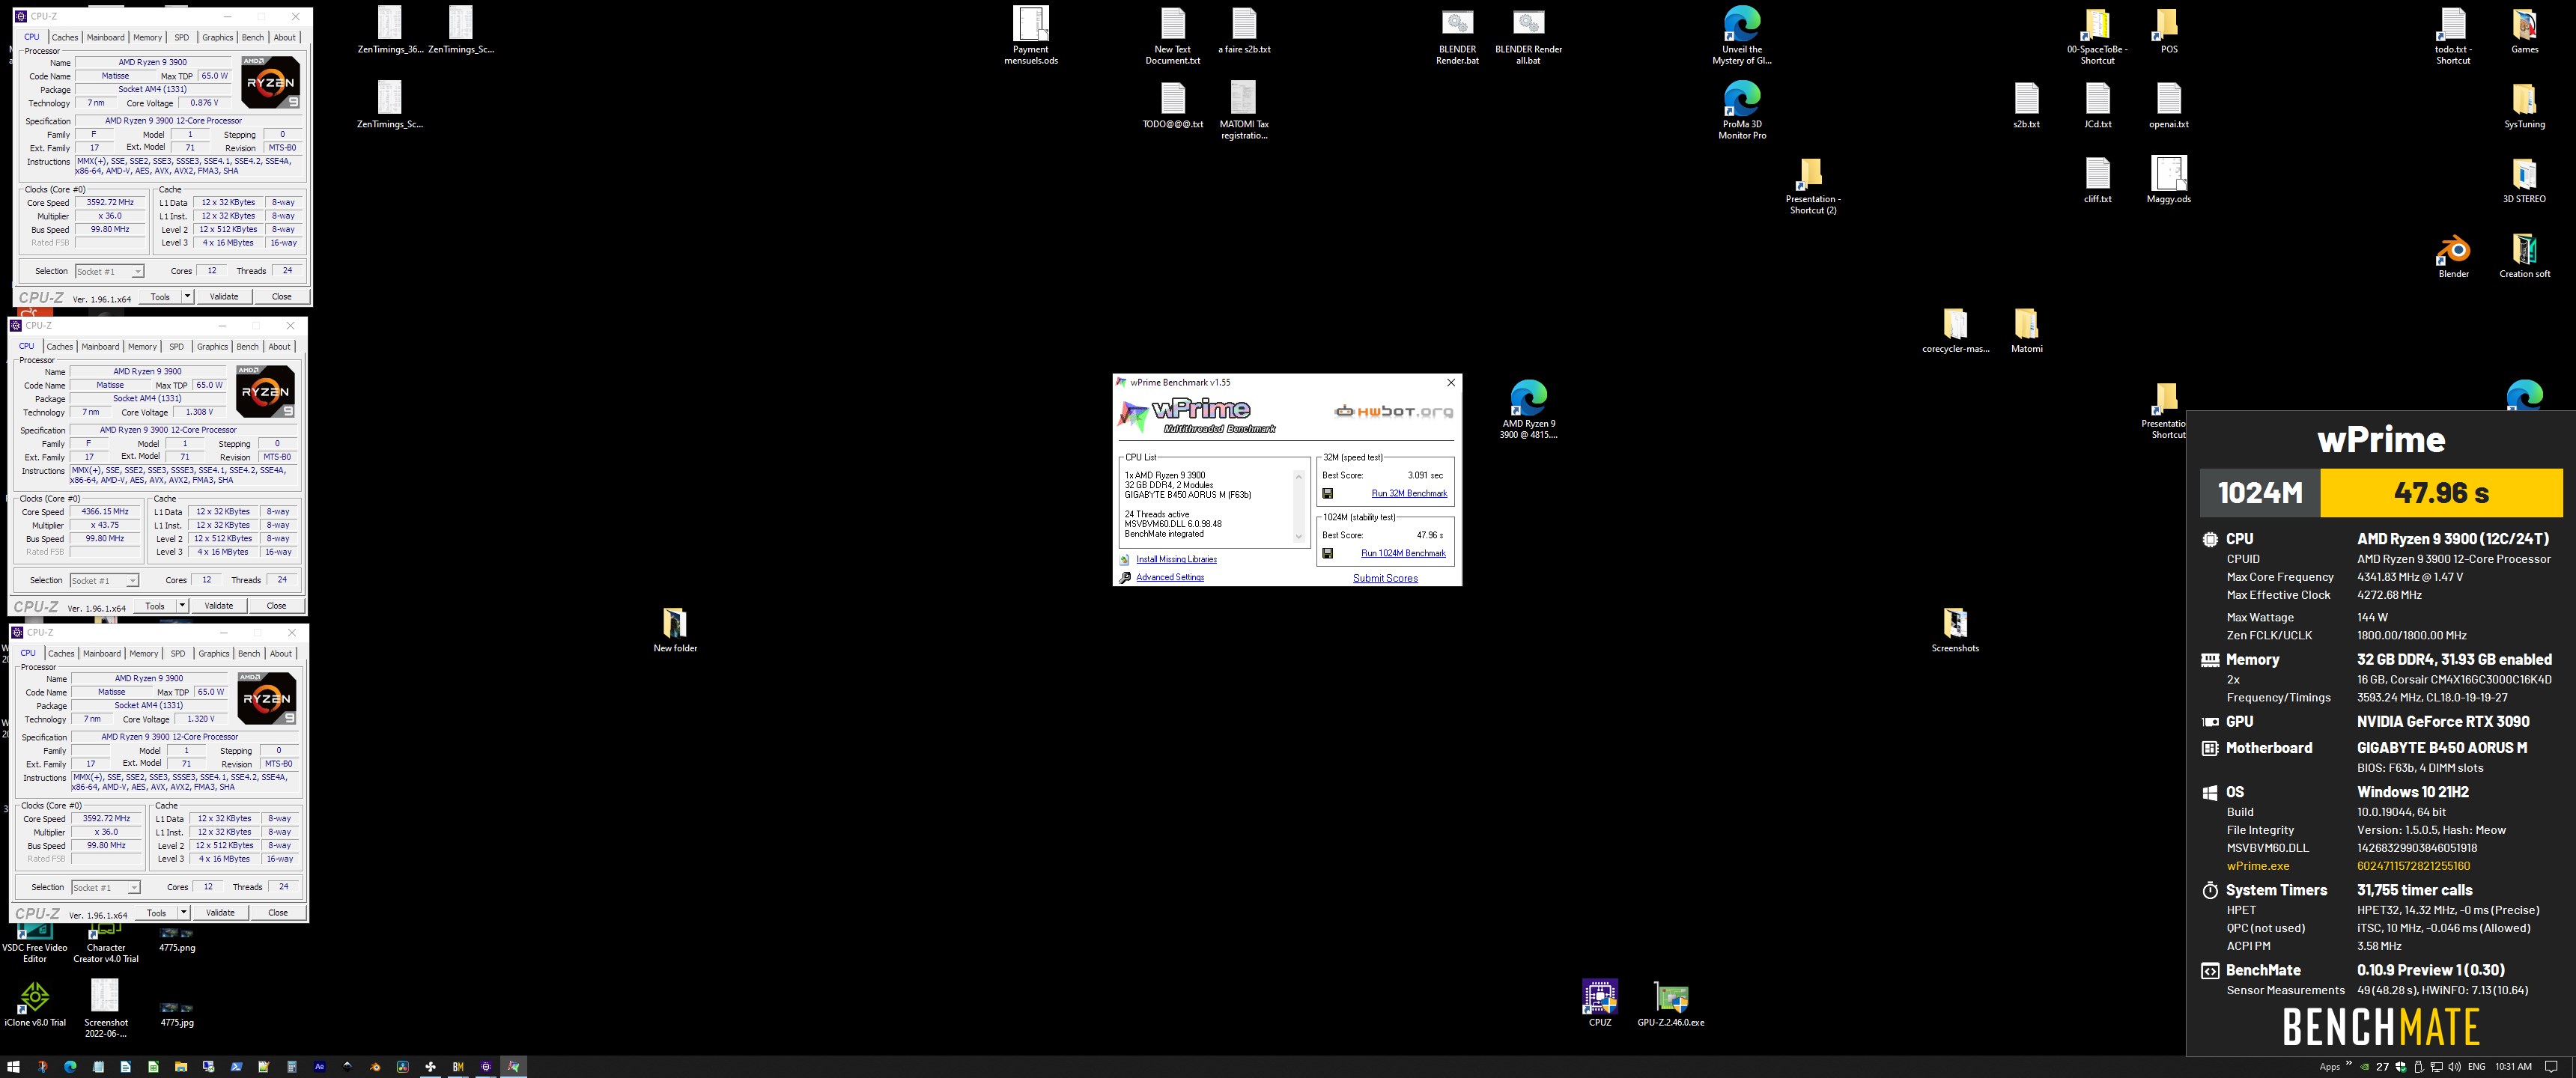The width and height of the screenshot is (2576, 1078).
Task: Open Socket #1 dropdown in 4366 MHz CPU-Z window
Action: coord(104,580)
